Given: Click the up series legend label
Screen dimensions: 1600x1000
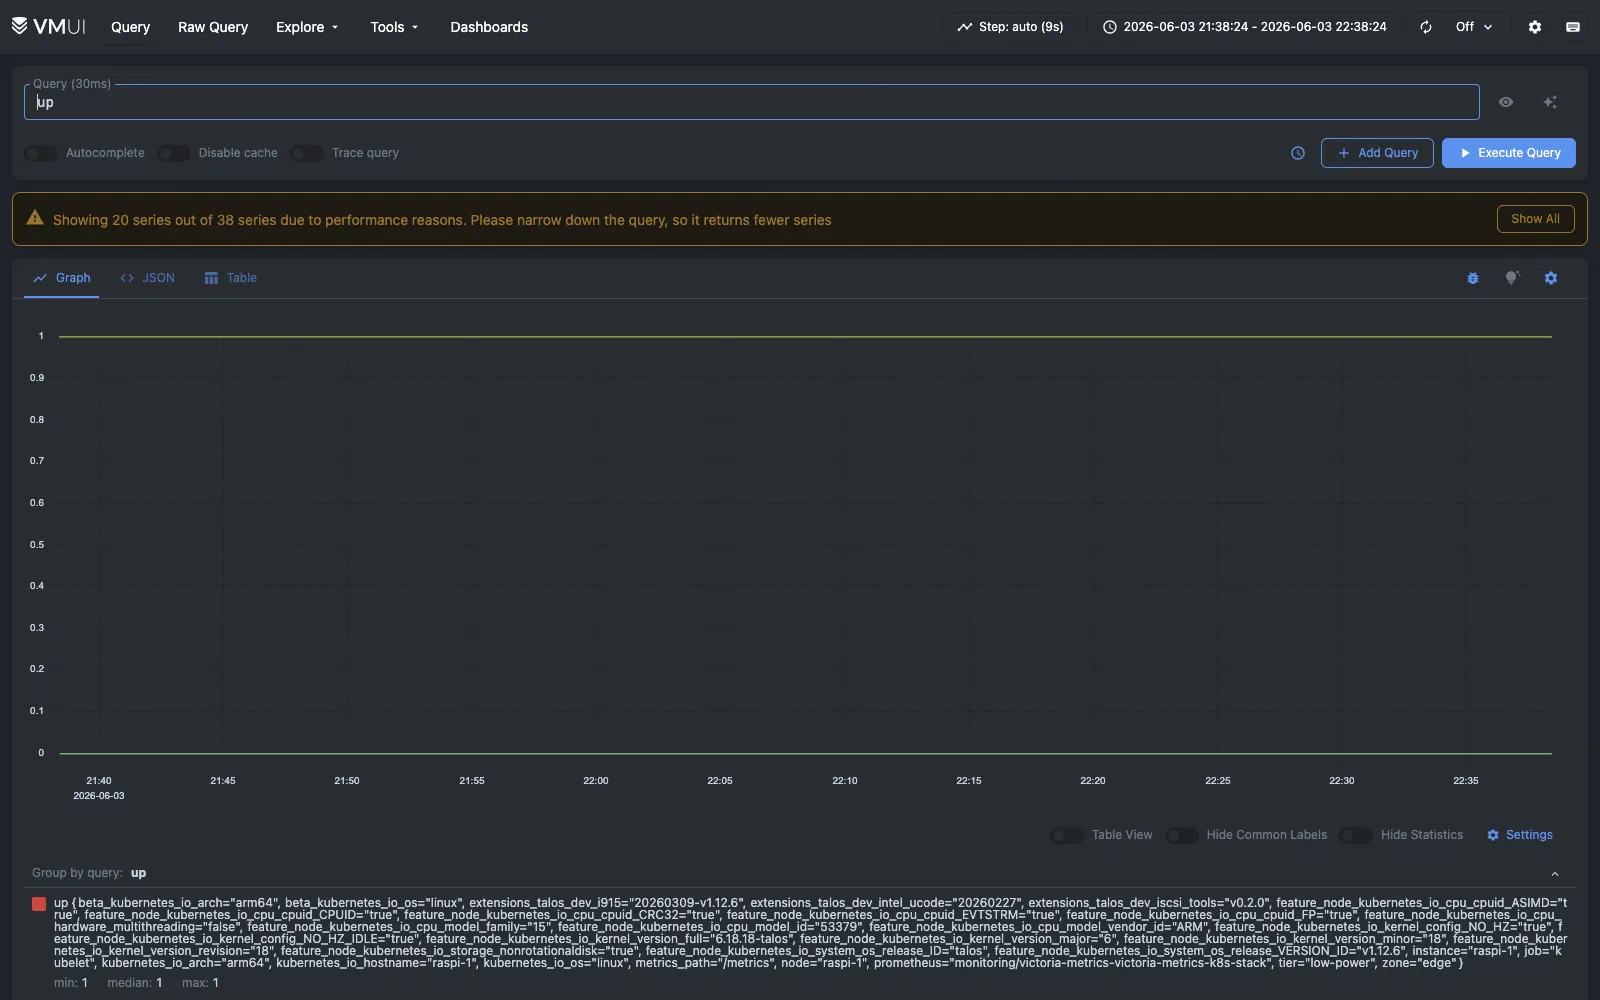Looking at the screenshot, I should pos(811,933).
